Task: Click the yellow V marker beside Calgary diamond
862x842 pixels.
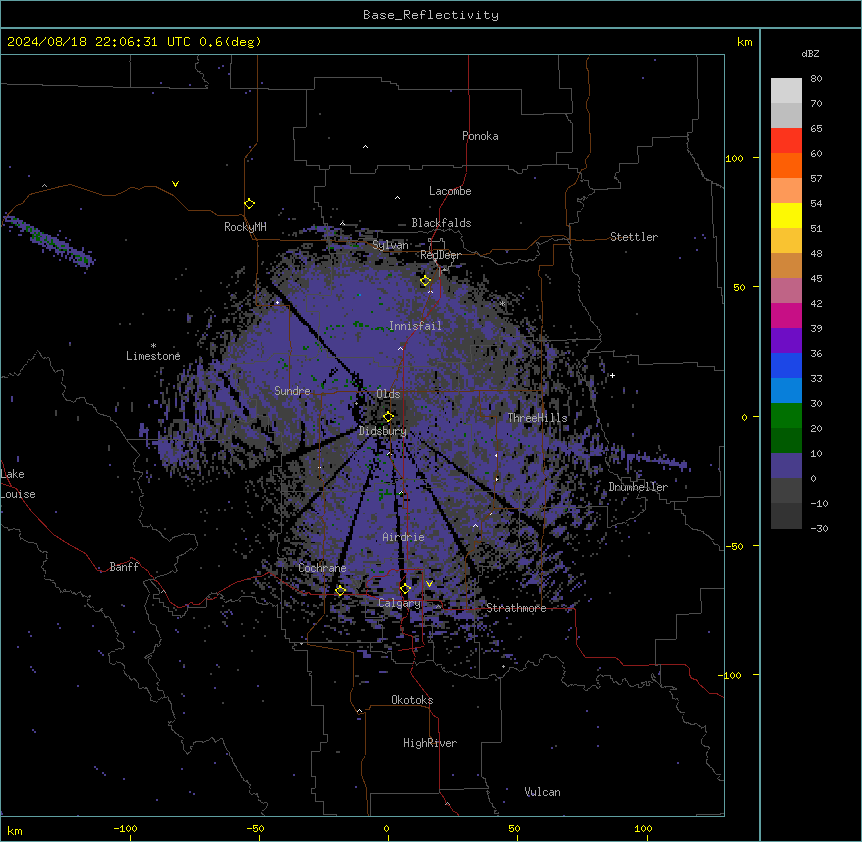Action: pos(429,584)
